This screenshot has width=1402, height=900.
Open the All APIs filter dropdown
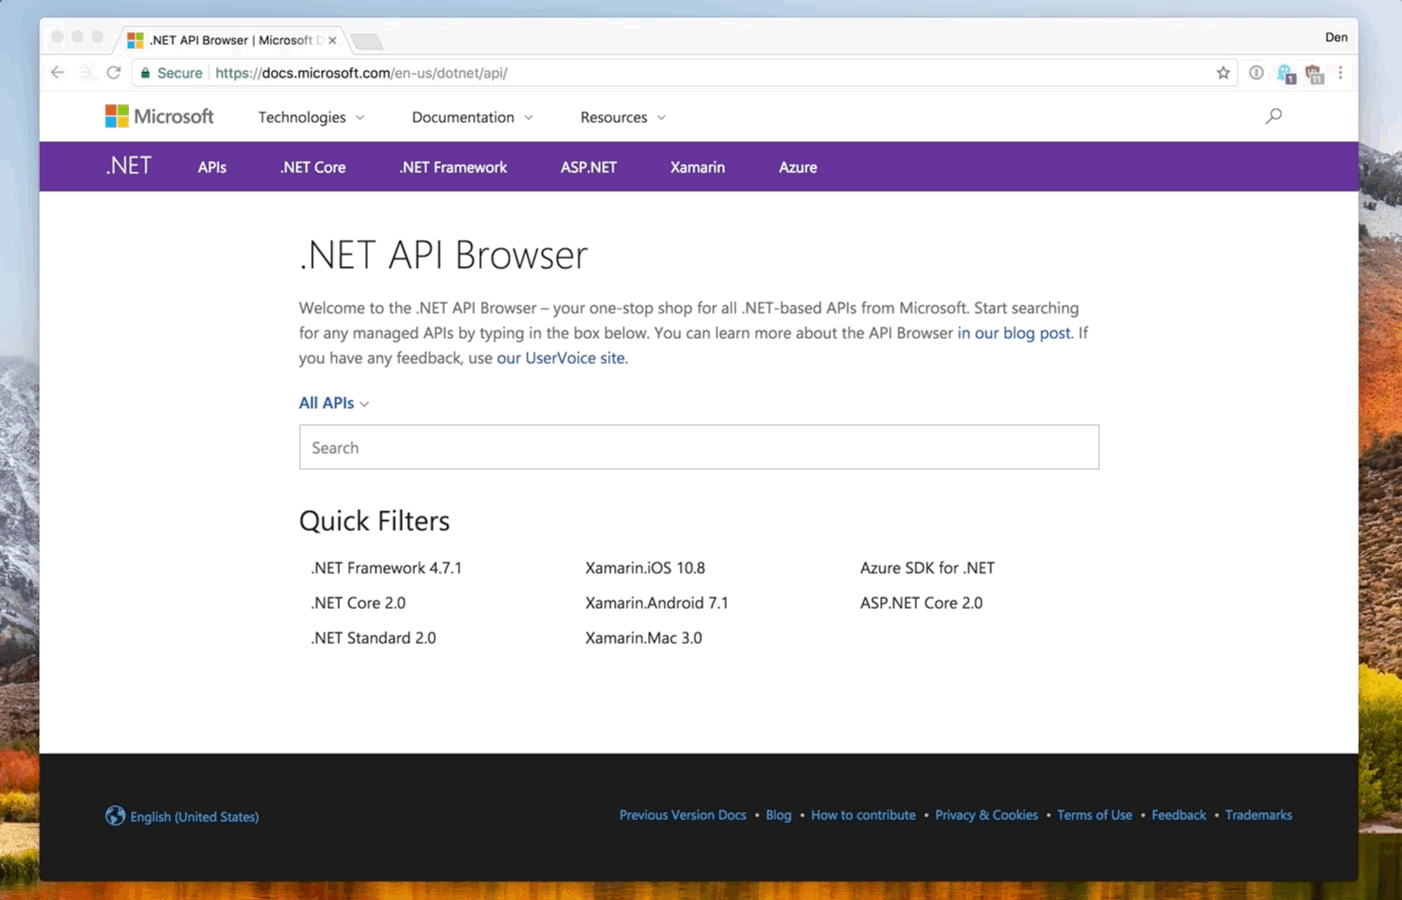334,403
